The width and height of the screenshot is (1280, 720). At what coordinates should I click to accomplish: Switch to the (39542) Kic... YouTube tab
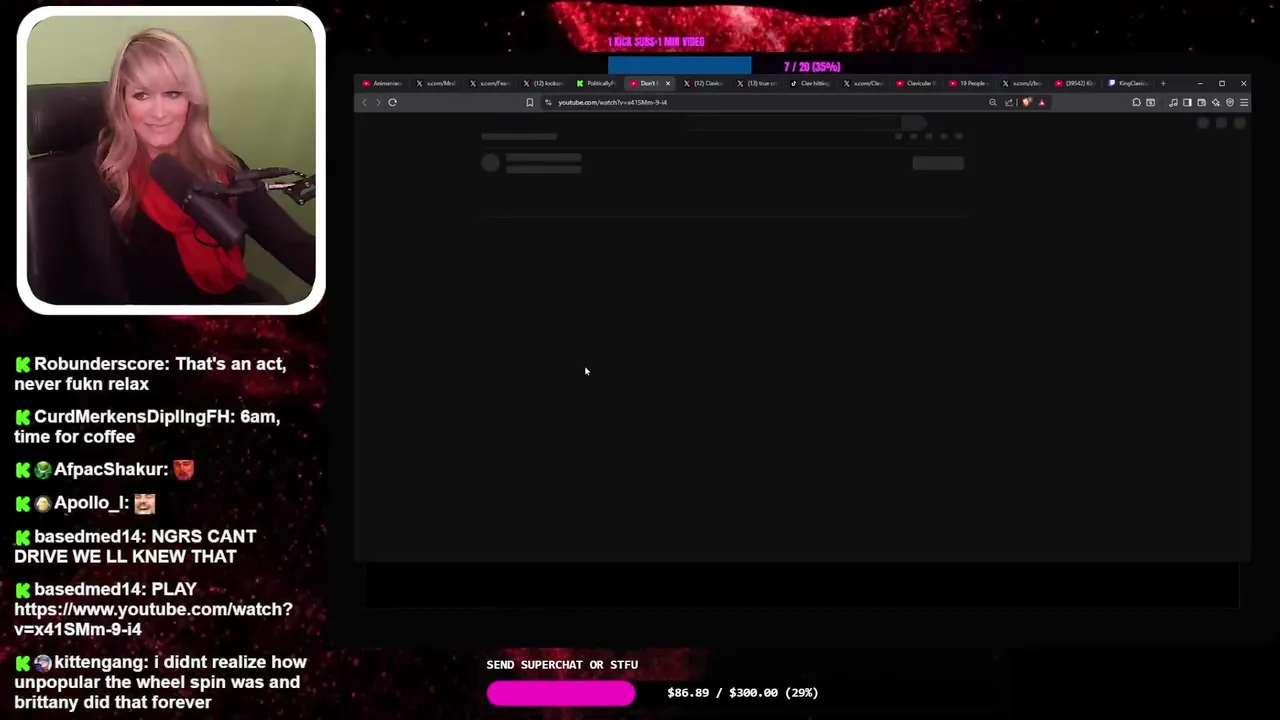tap(1075, 84)
